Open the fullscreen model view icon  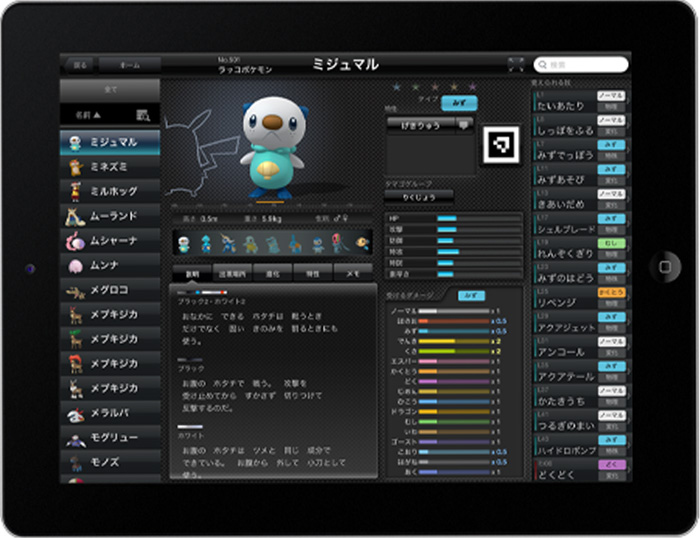516,64
